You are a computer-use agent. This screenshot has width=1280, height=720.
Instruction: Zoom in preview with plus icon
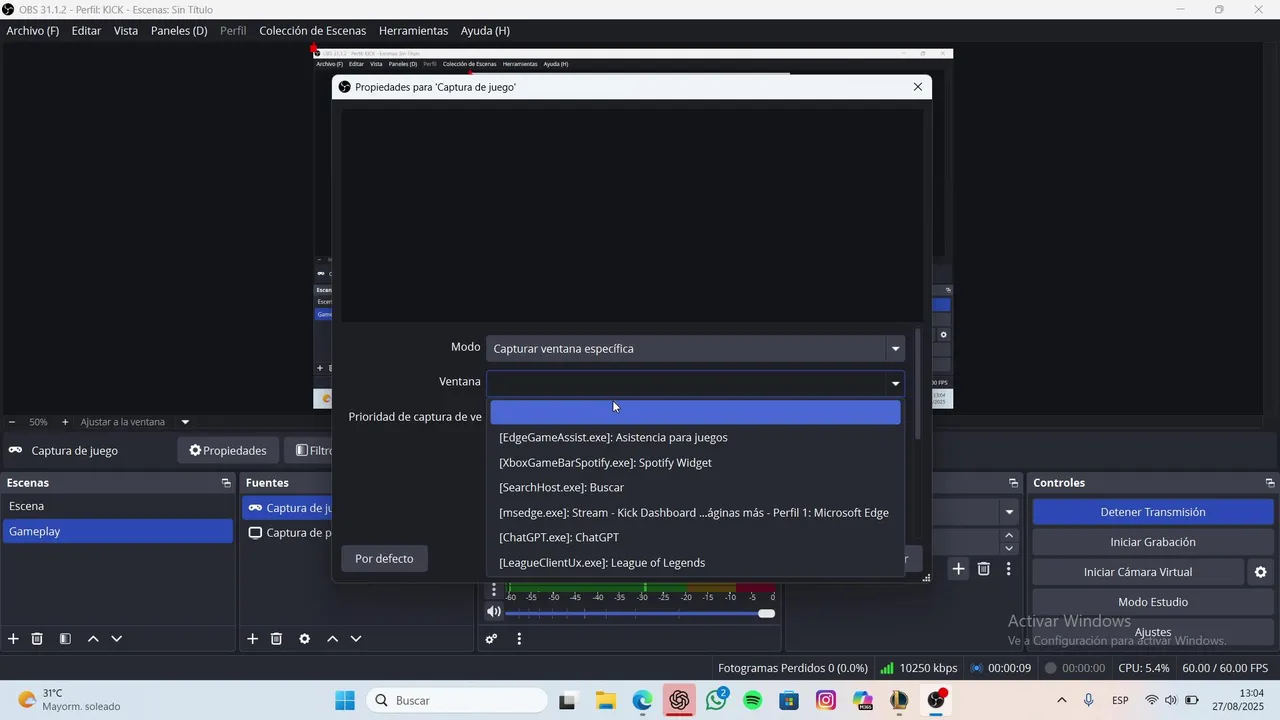click(x=65, y=422)
